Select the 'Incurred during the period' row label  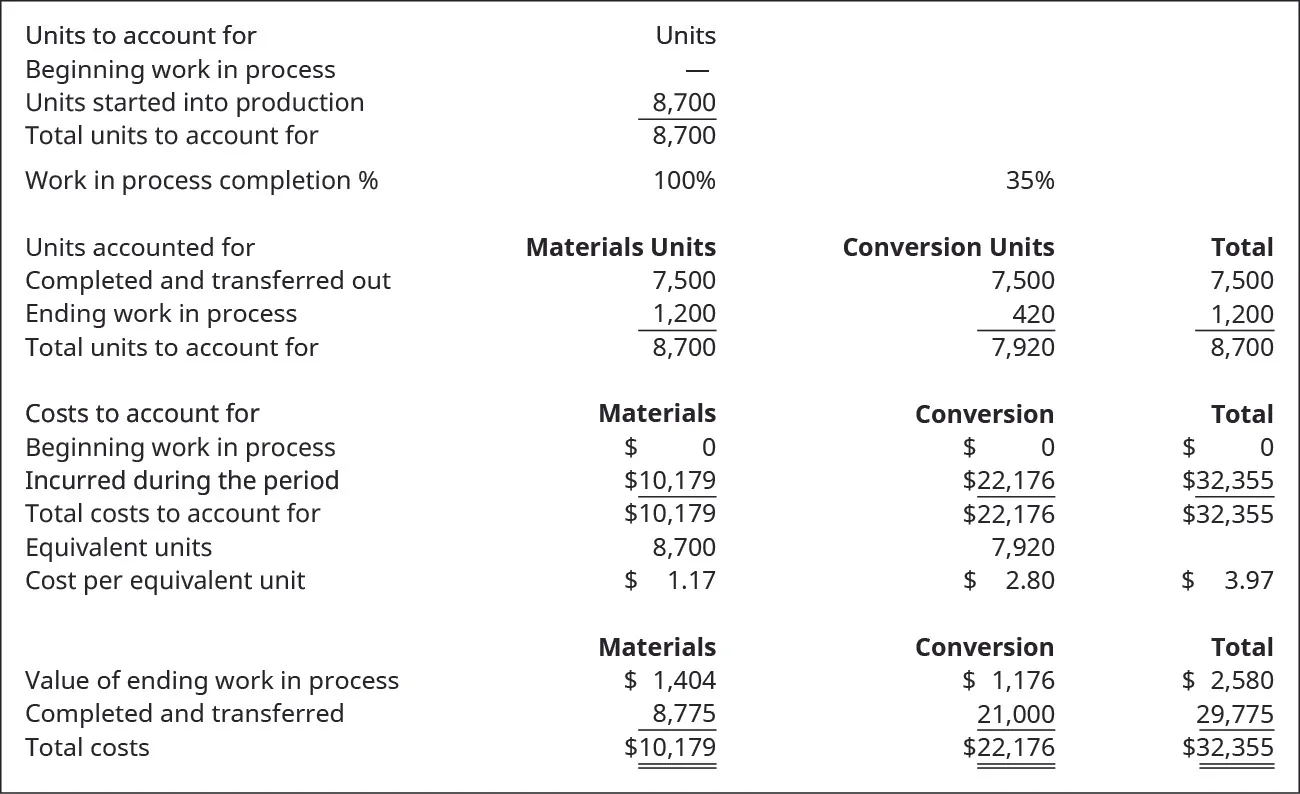pos(182,481)
